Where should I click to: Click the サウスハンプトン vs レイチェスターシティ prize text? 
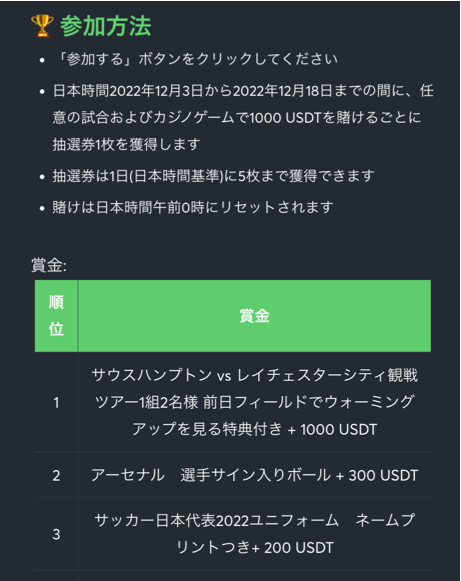(254, 375)
